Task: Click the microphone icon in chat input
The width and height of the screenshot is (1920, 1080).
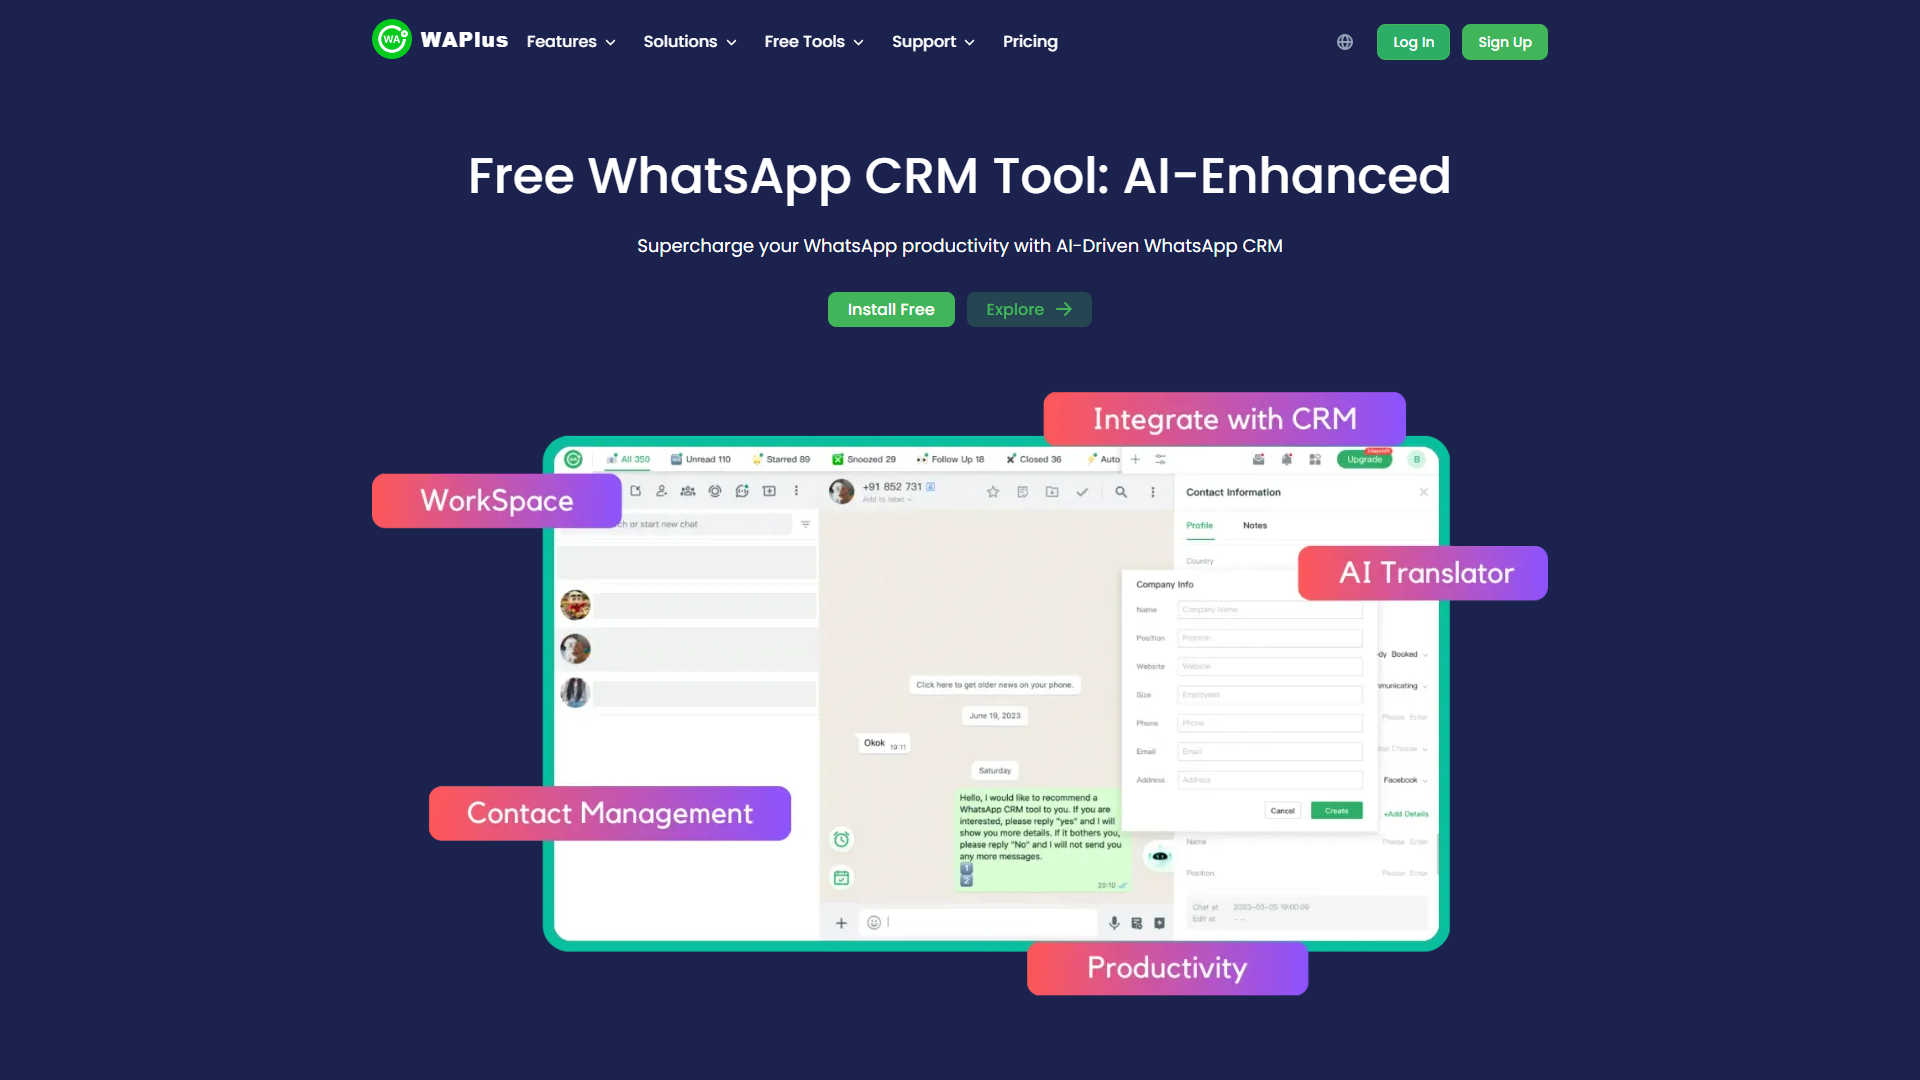Action: tap(1113, 923)
